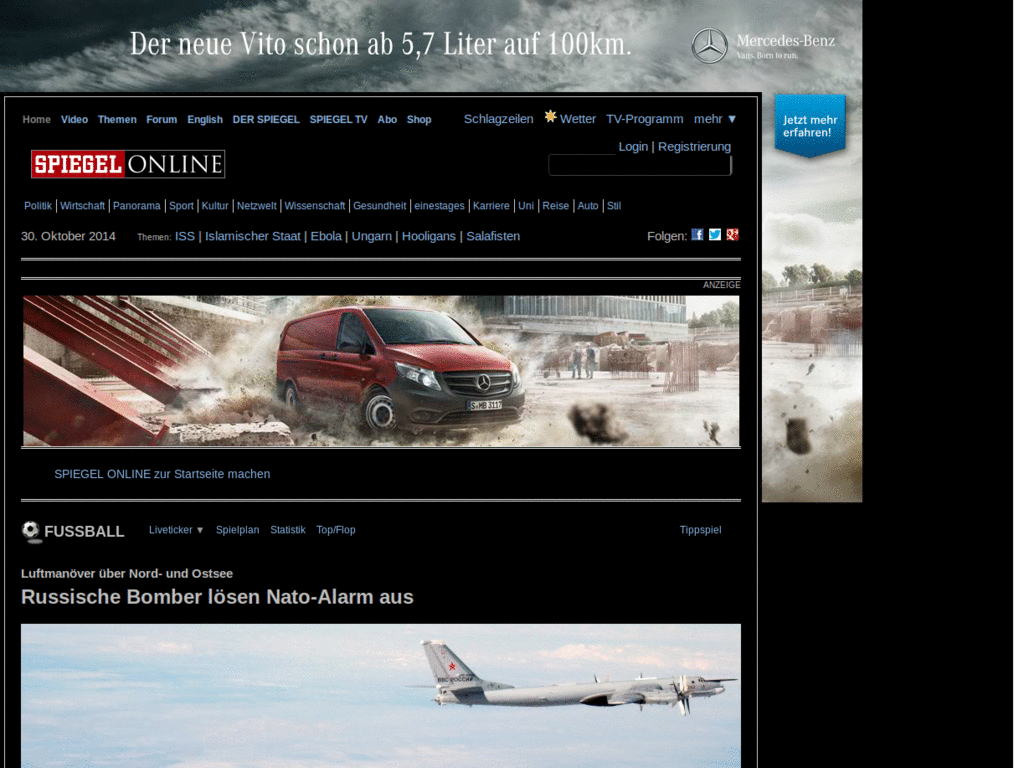Open the Video section
The width and height of the screenshot is (1024, 768).
pyautogui.click(x=74, y=120)
